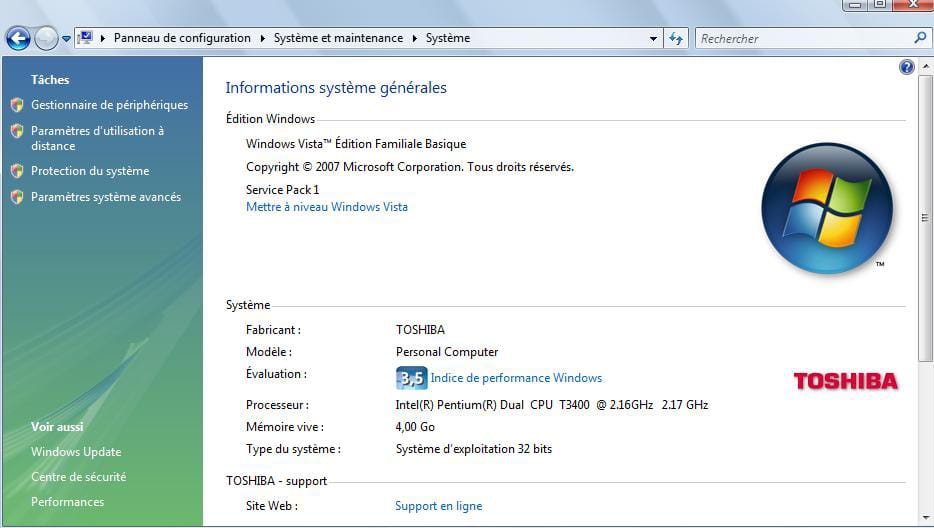Open Help via the blue question icon
Viewport: 934px width, 528px height.
907,67
